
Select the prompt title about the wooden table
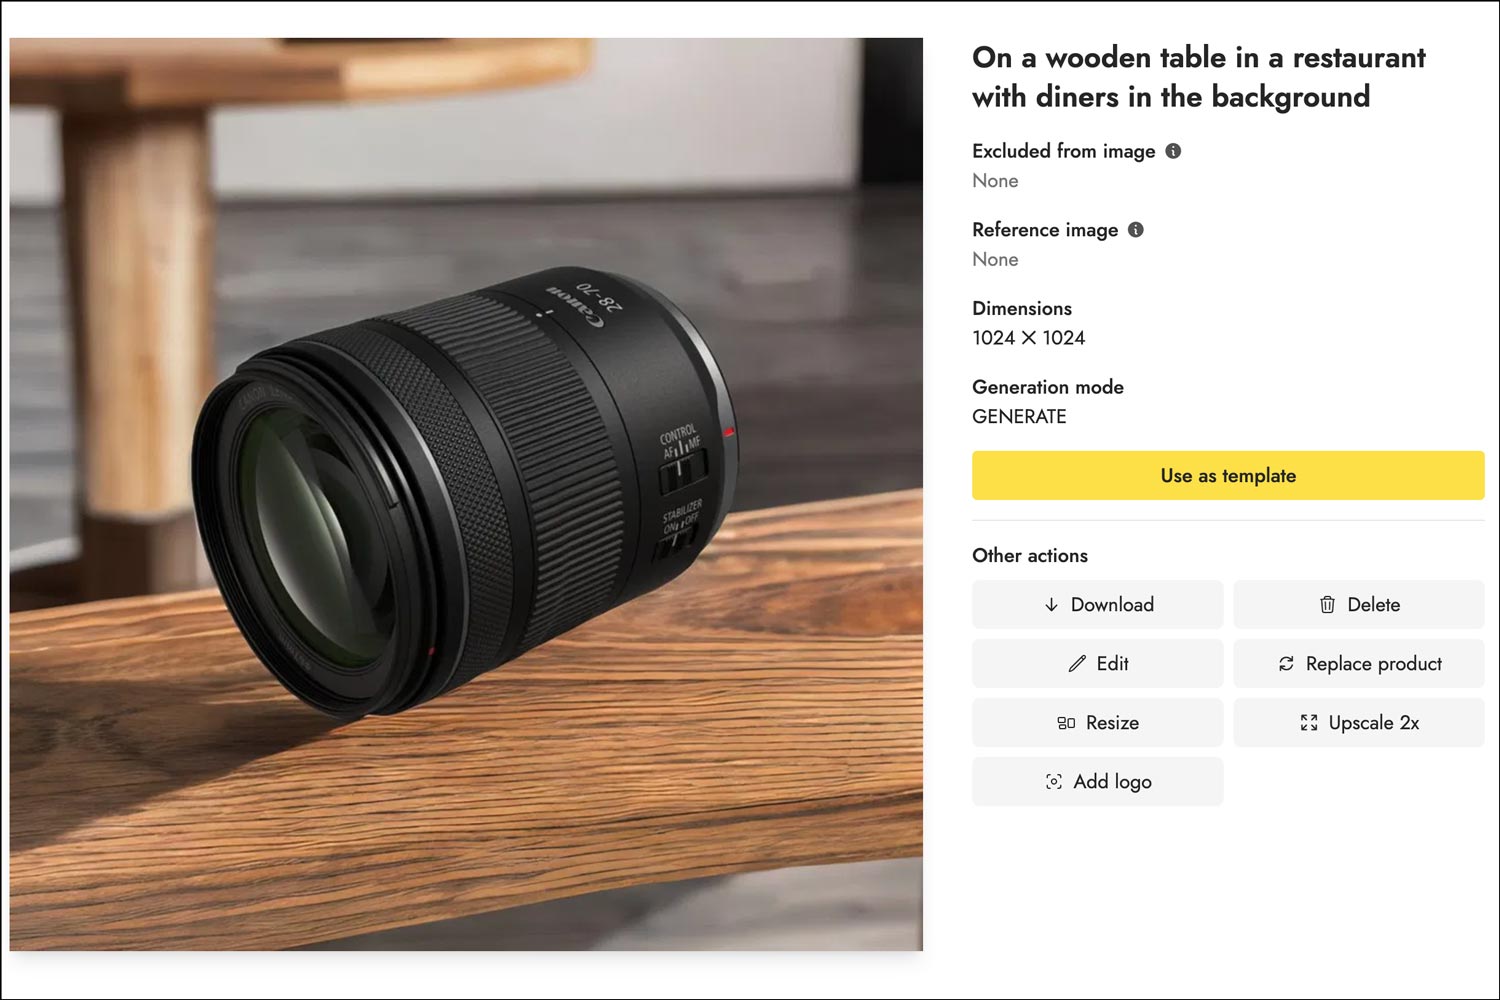(x=1198, y=77)
